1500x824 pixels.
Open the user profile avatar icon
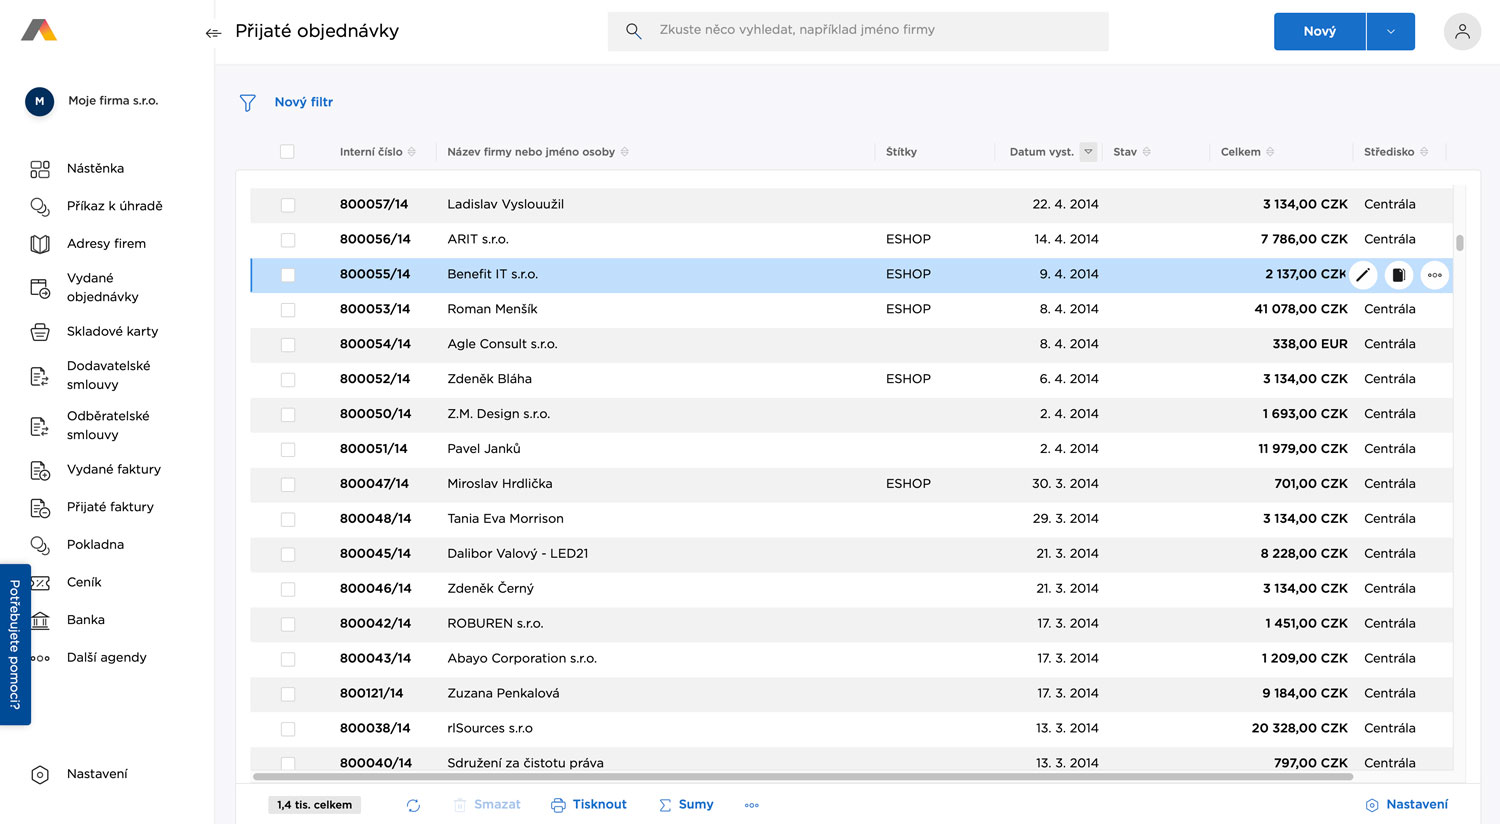pos(1462,31)
